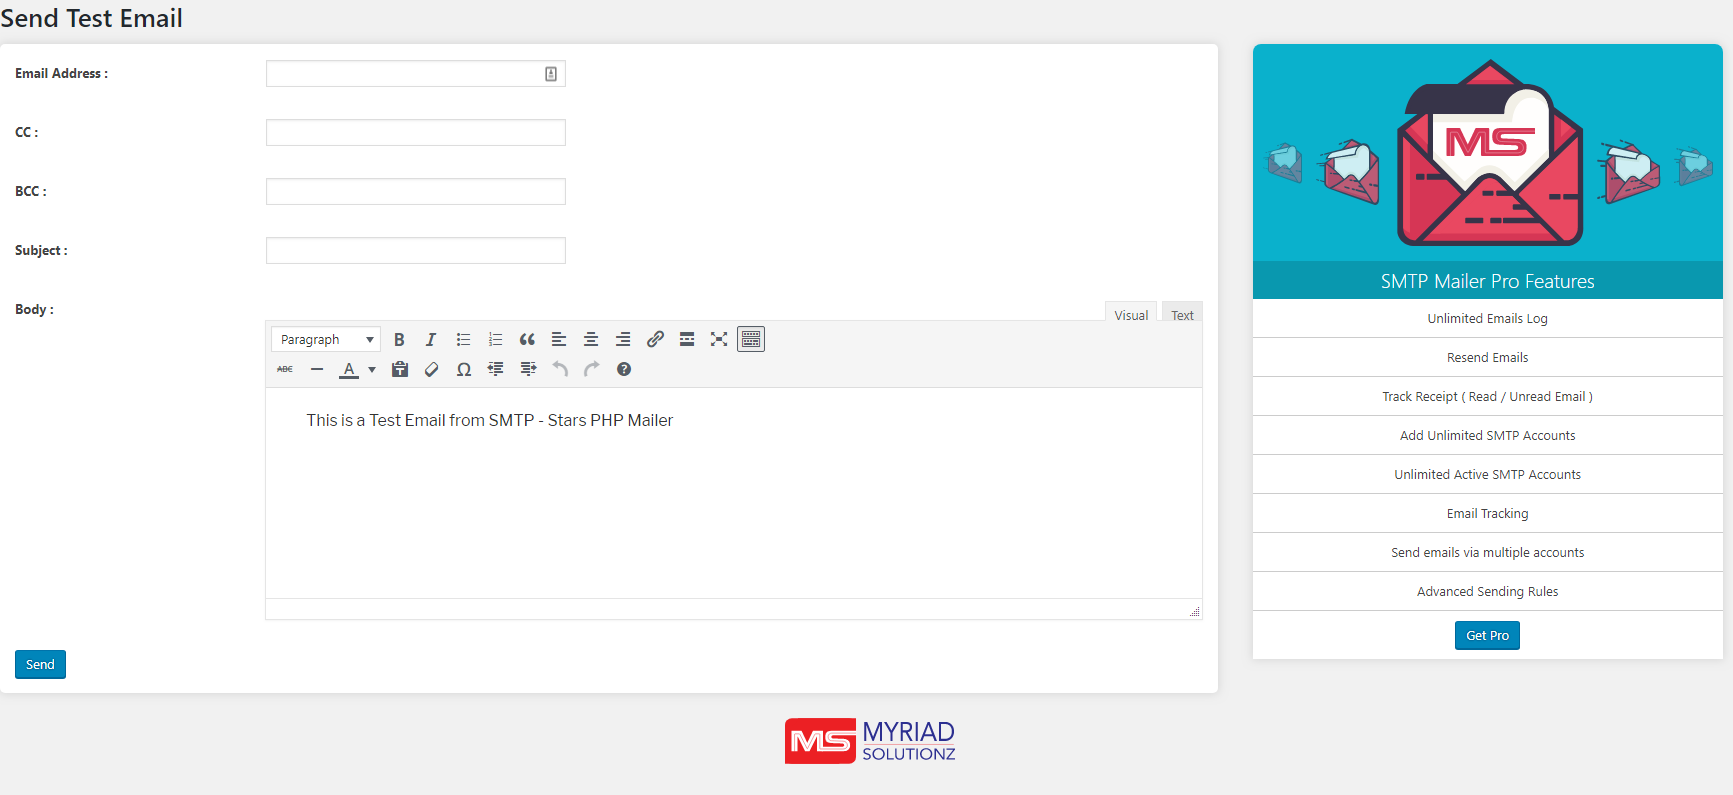Viewport: 1733px width, 795px height.
Task: Toggle the toolbar (kitchen sink) button
Action: click(x=751, y=340)
